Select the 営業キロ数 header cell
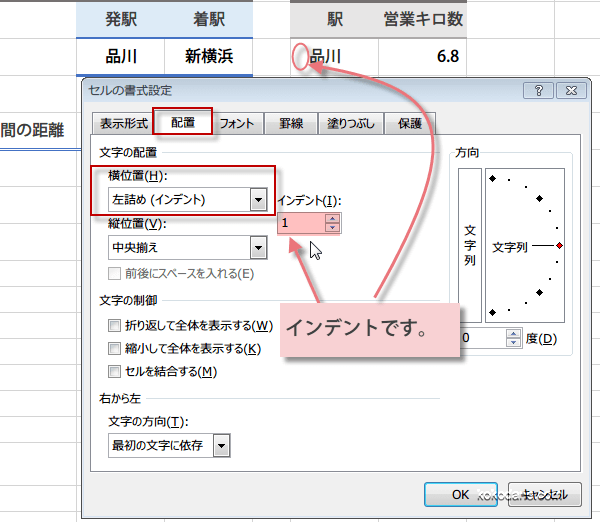This screenshot has height=522, width=600. [422, 19]
